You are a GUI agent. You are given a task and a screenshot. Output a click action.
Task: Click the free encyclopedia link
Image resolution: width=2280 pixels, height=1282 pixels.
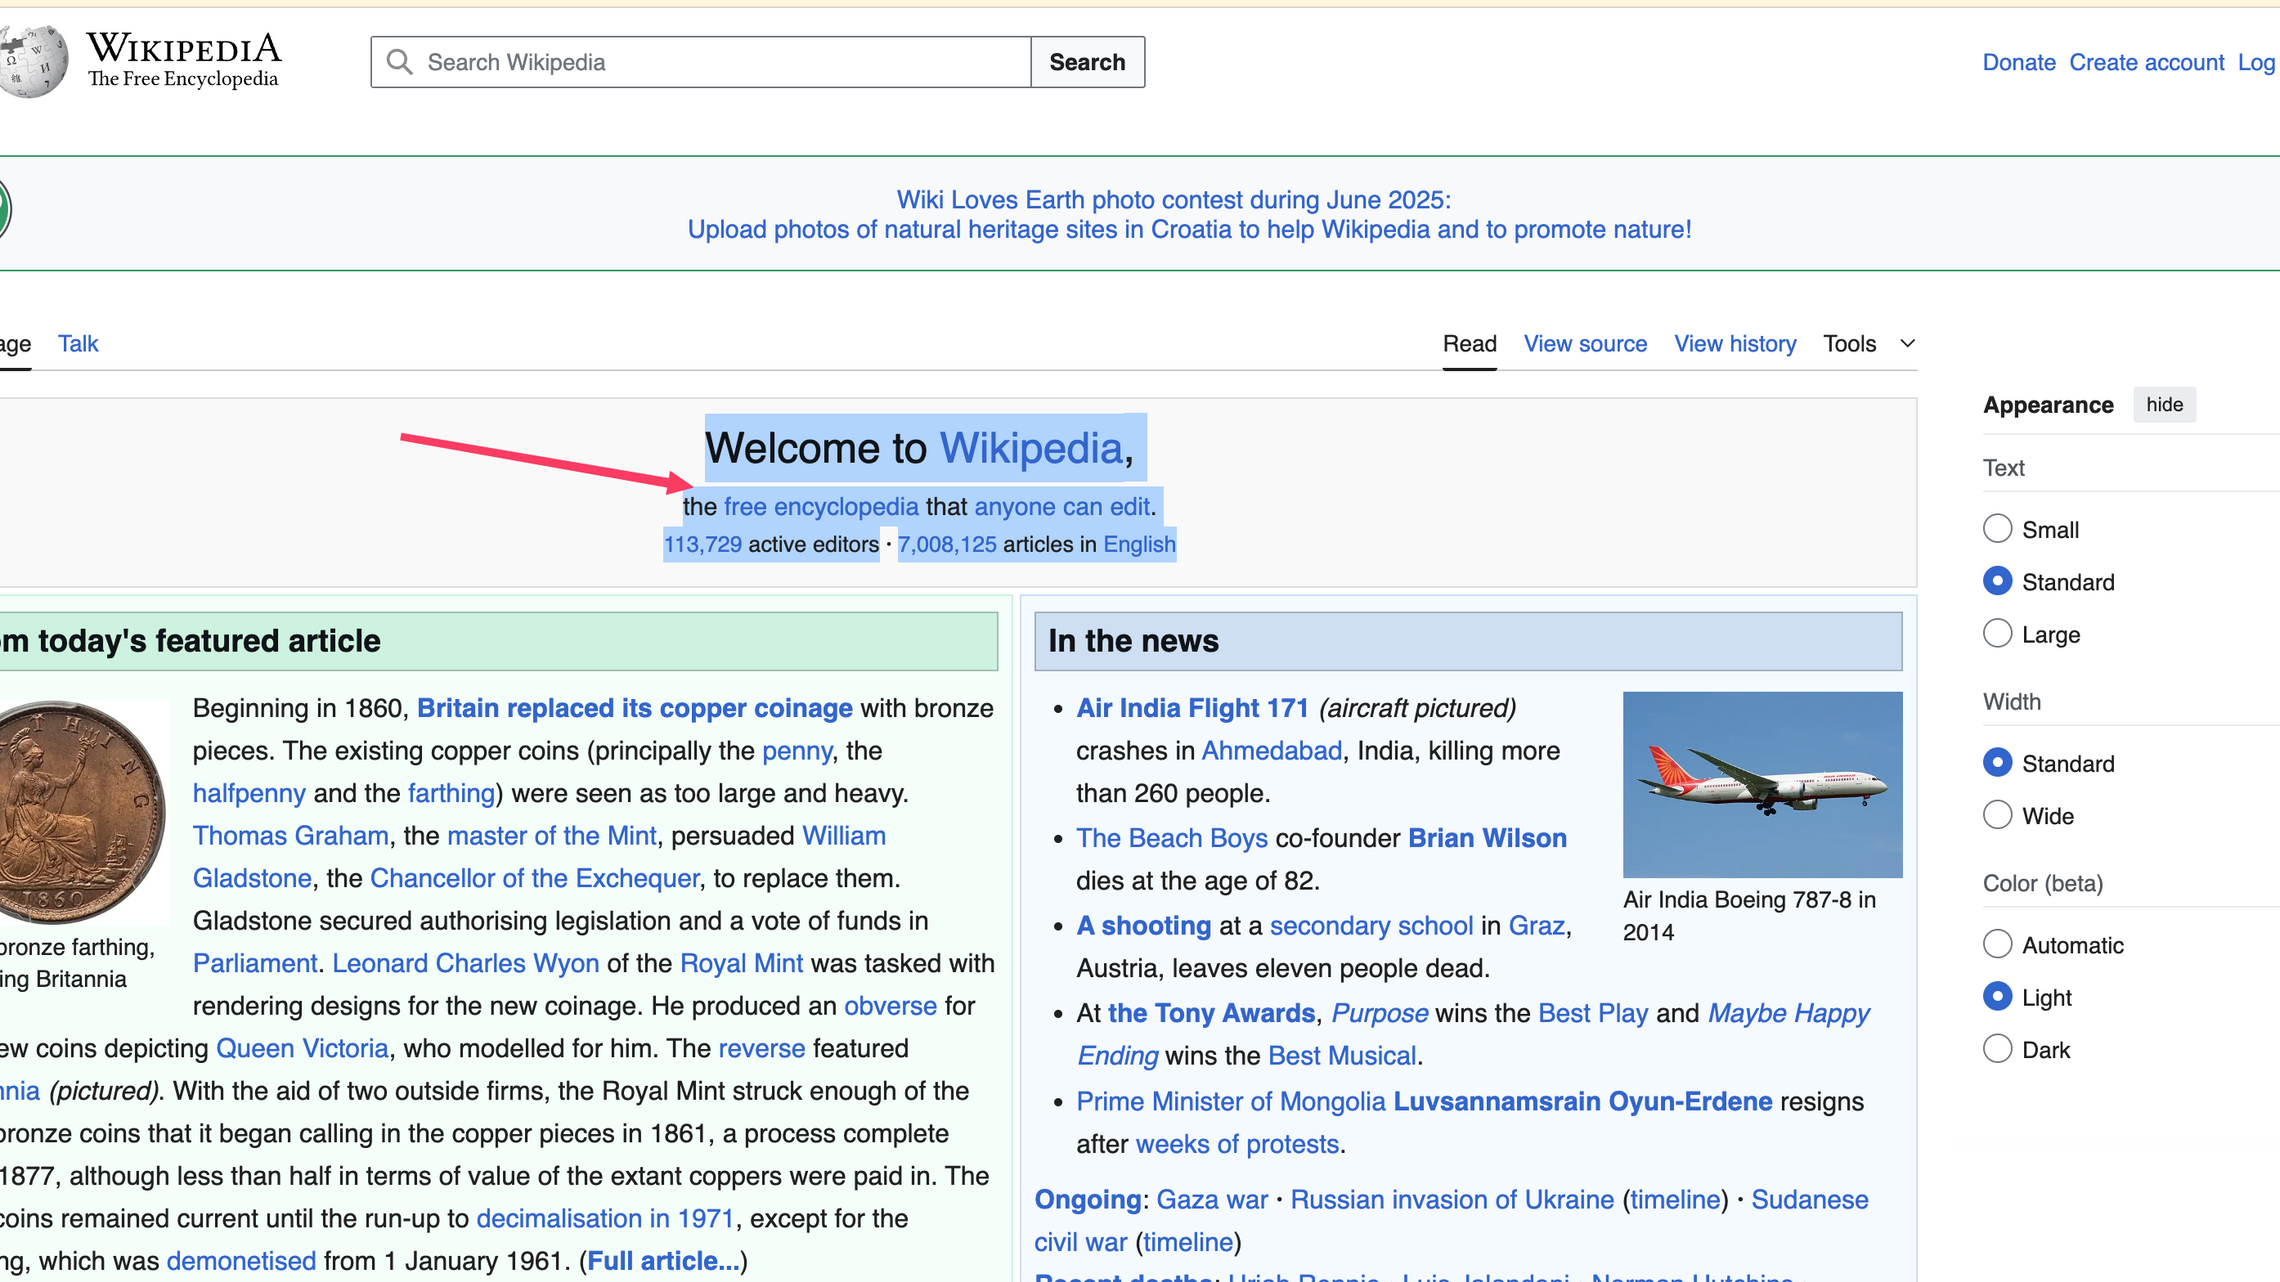pyautogui.click(x=821, y=506)
